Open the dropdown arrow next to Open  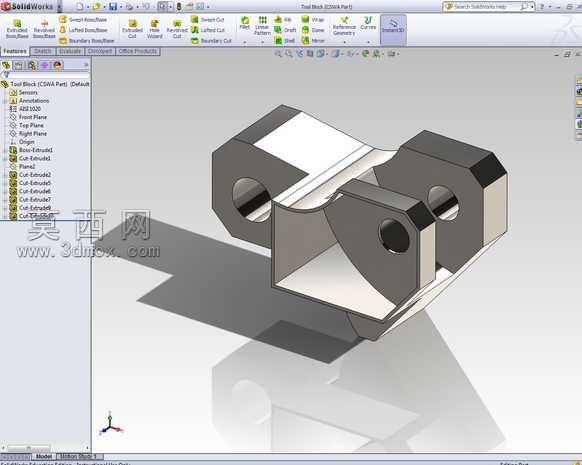[x=104, y=7]
